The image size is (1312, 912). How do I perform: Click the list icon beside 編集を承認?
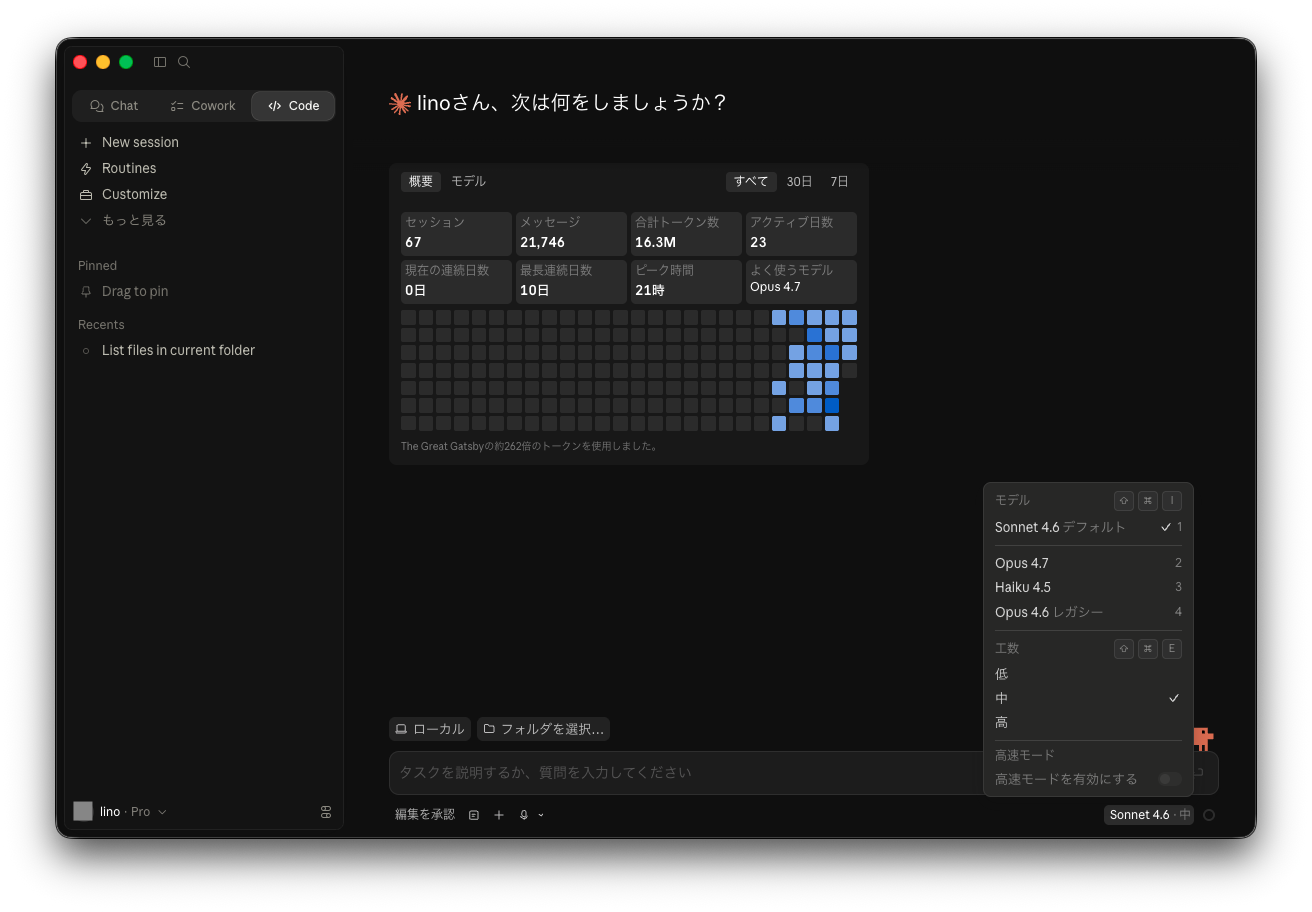[x=474, y=815]
